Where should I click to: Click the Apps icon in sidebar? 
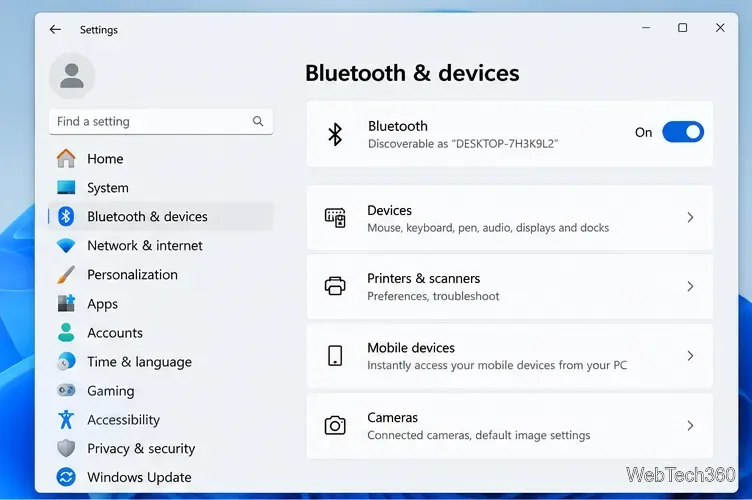66,303
